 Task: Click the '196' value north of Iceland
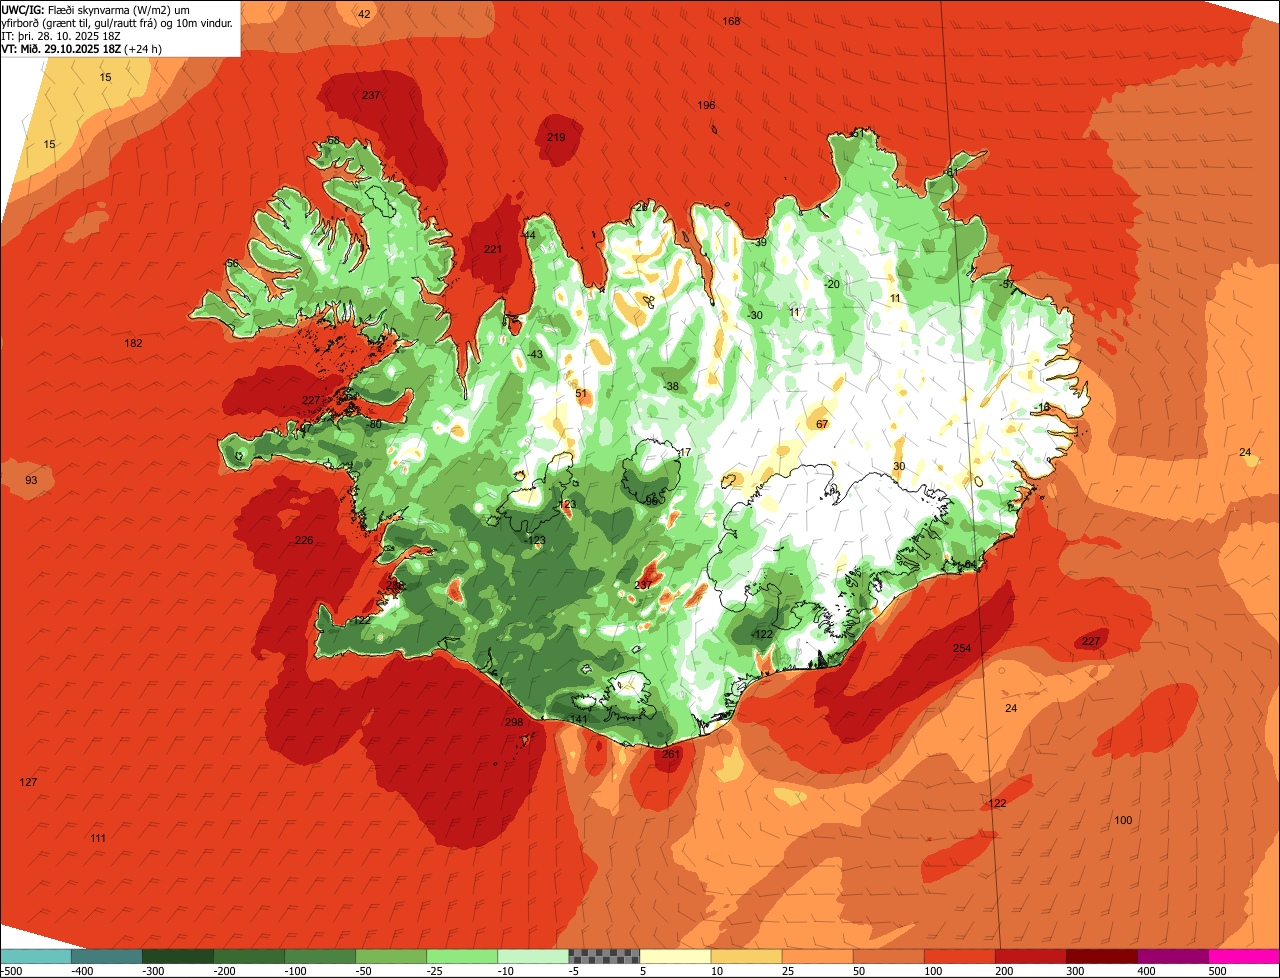pos(706,105)
